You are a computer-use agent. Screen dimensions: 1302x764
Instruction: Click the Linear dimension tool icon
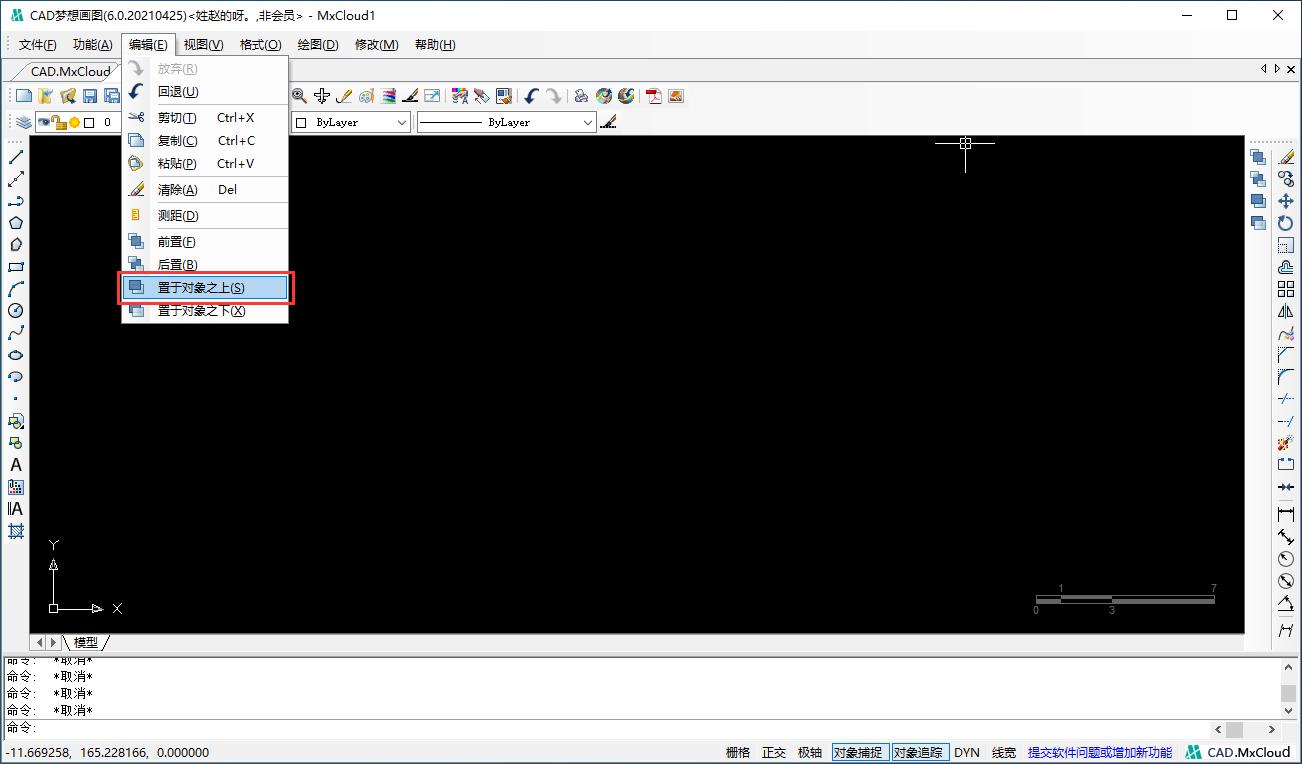(x=1286, y=515)
